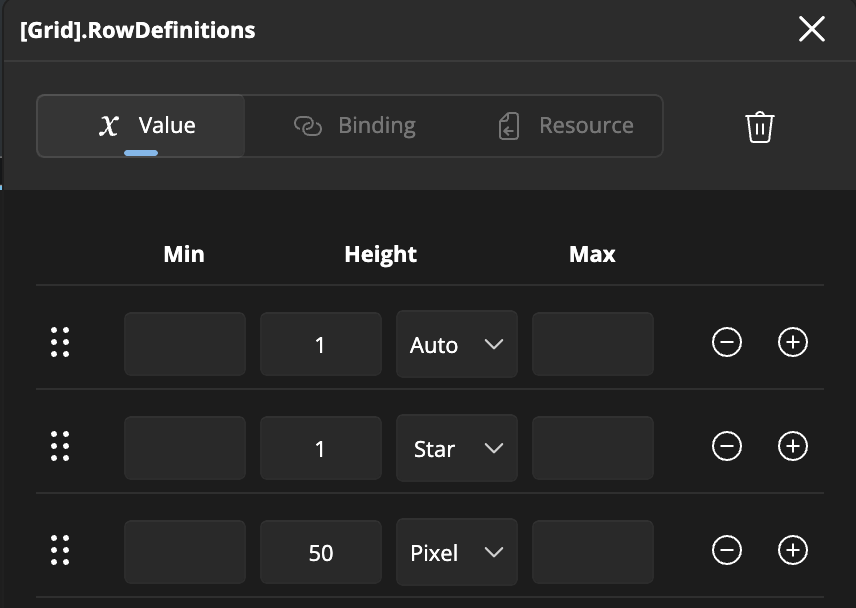
Task: Close the RowDefinitions dialog
Action: point(812,30)
